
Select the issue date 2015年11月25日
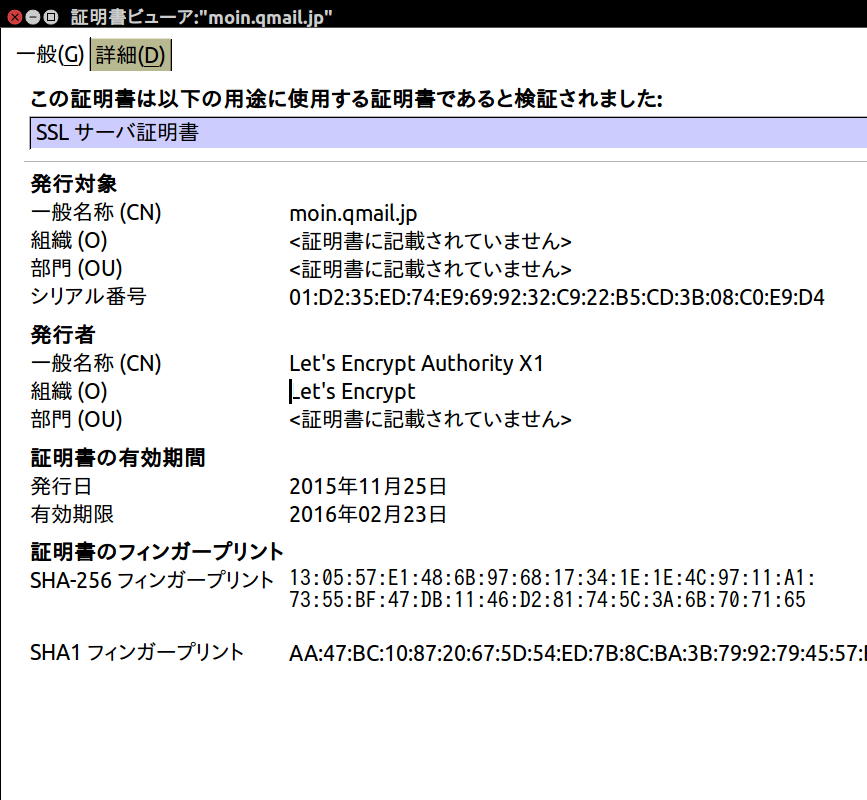click(368, 487)
